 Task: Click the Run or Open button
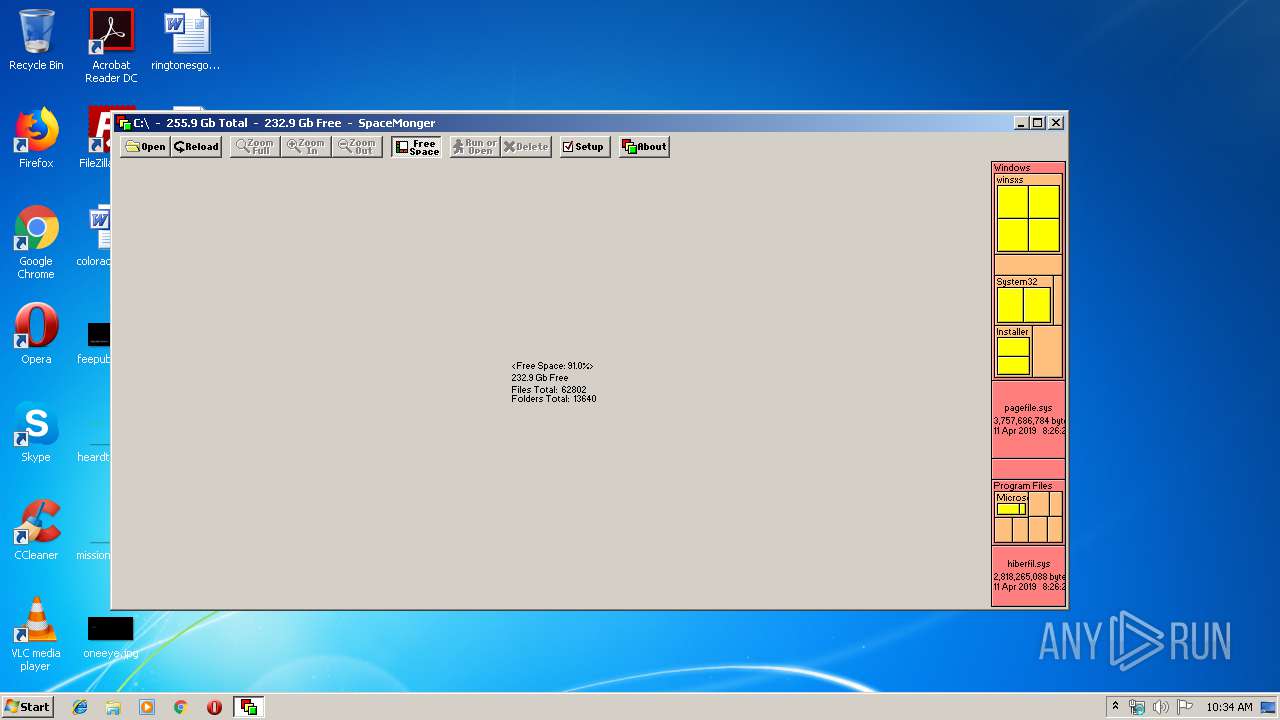[x=474, y=147]
